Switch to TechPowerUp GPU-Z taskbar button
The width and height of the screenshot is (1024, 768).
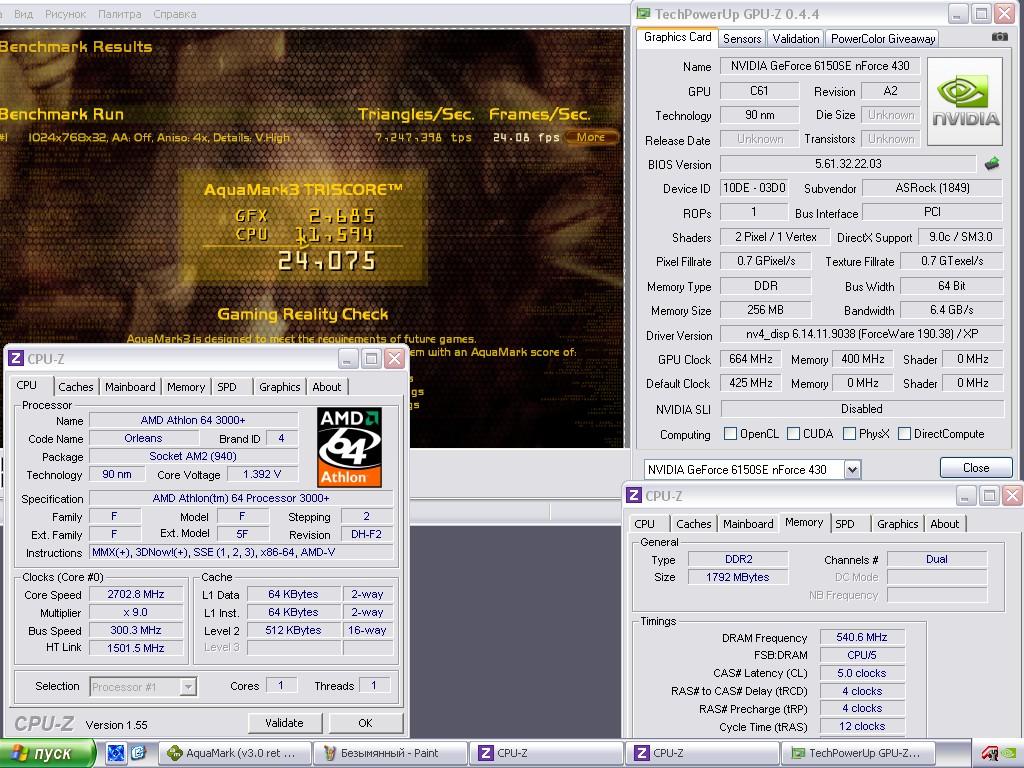[x=857, y=753]
